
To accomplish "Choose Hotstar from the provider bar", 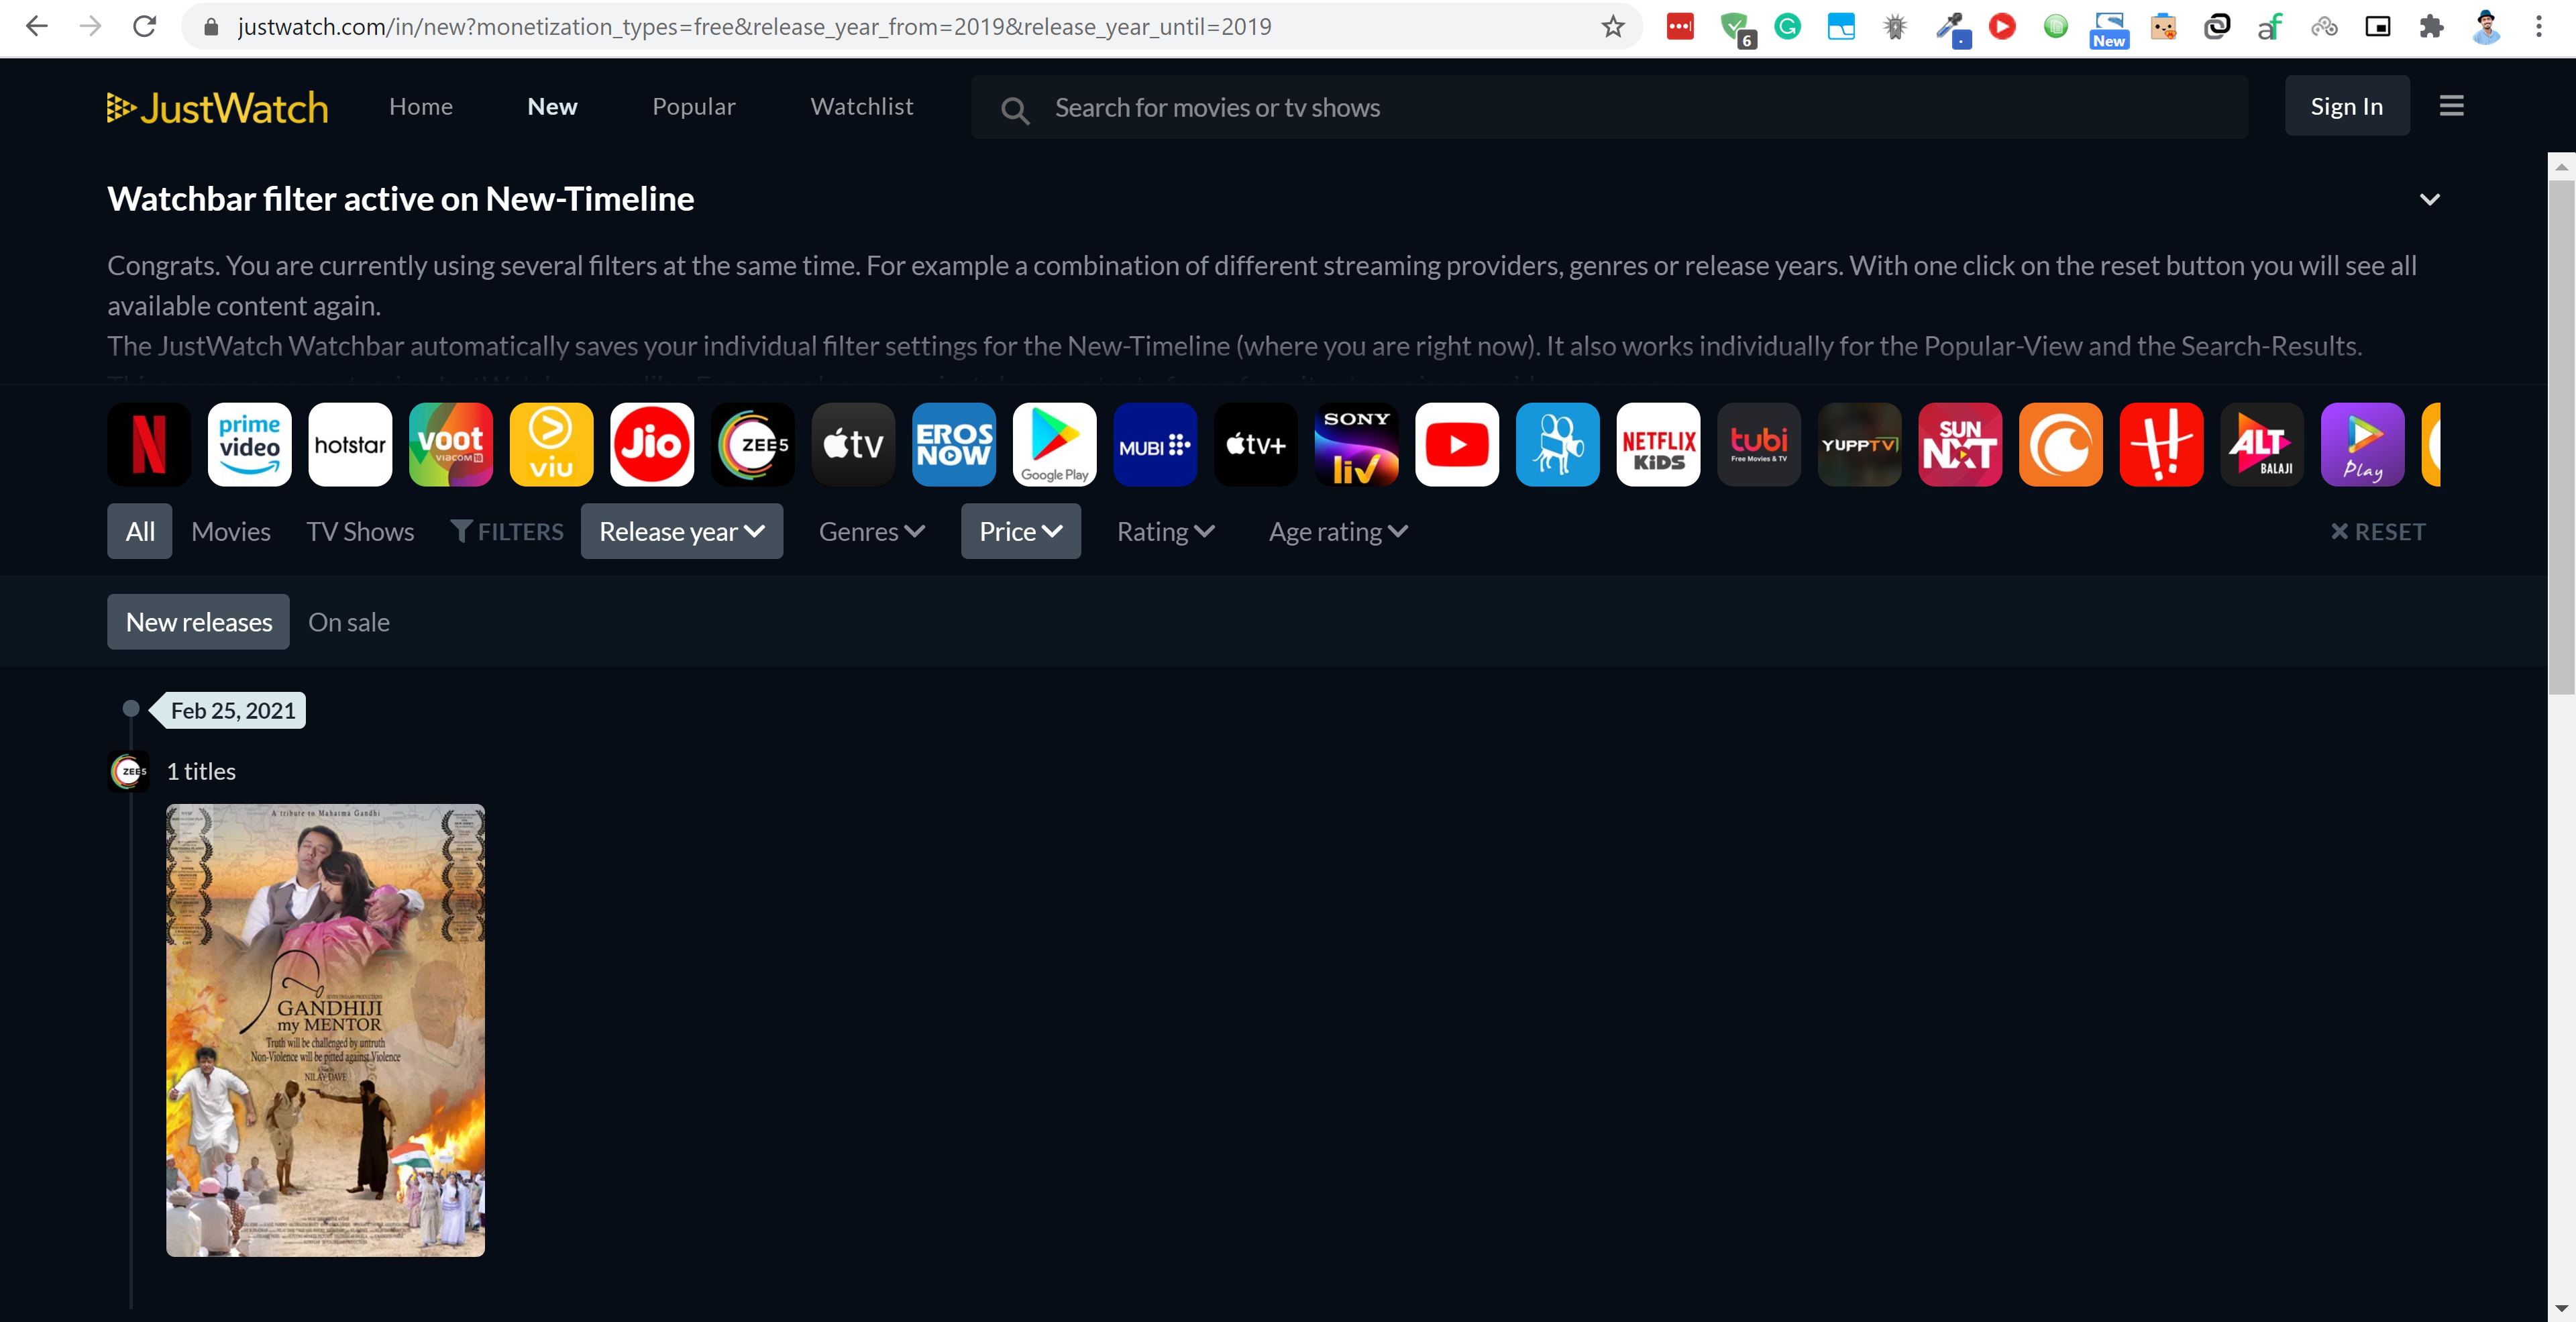I will pyautogui.click(x=350, y=444).
